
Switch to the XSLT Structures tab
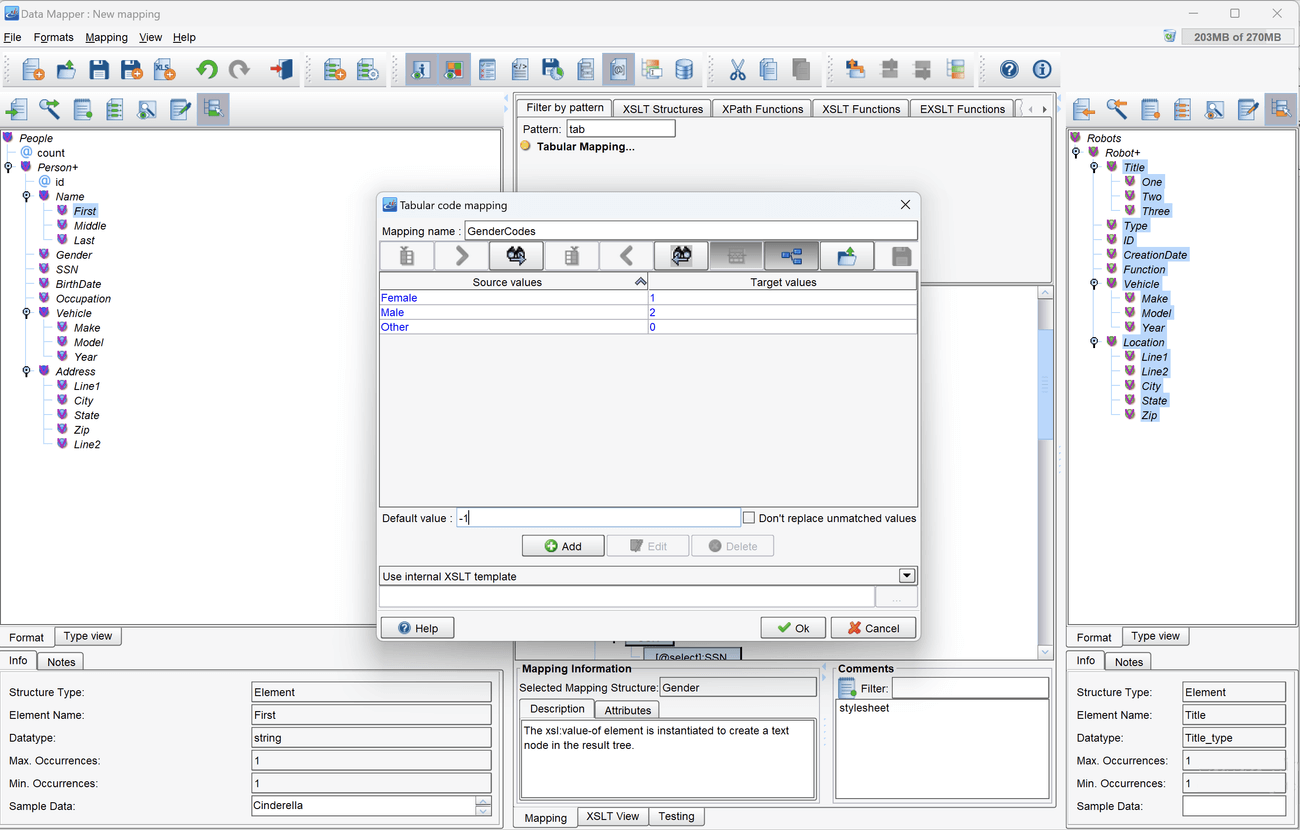(x=662, y=109)
